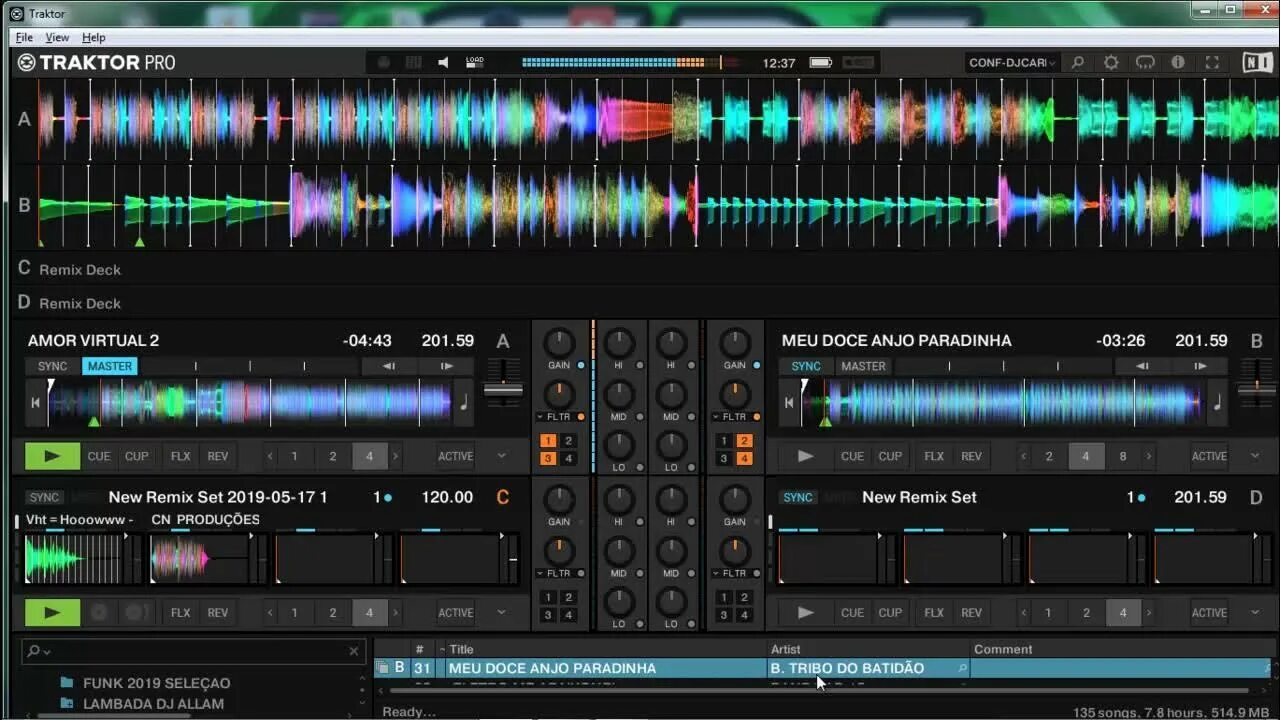Toggle SYNC on deck B

pos(806,366)
